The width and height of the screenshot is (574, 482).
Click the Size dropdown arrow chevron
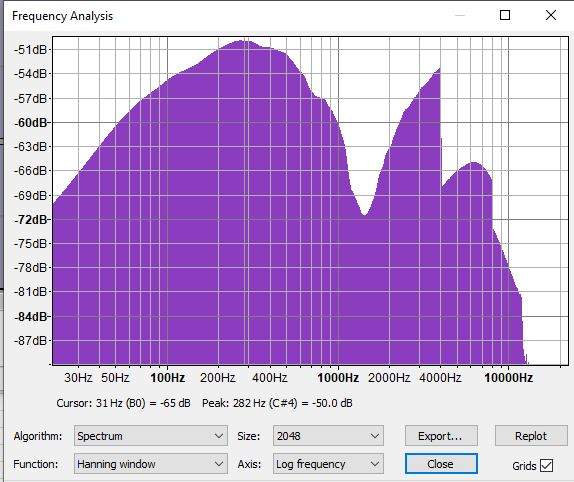click(x=374, y=436)
